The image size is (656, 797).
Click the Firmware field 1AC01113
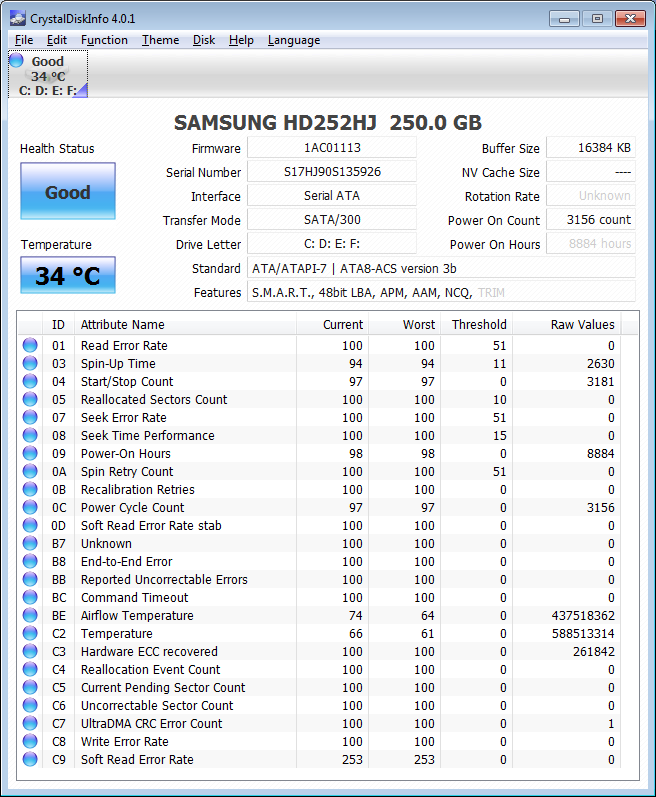tap(332, 147)
